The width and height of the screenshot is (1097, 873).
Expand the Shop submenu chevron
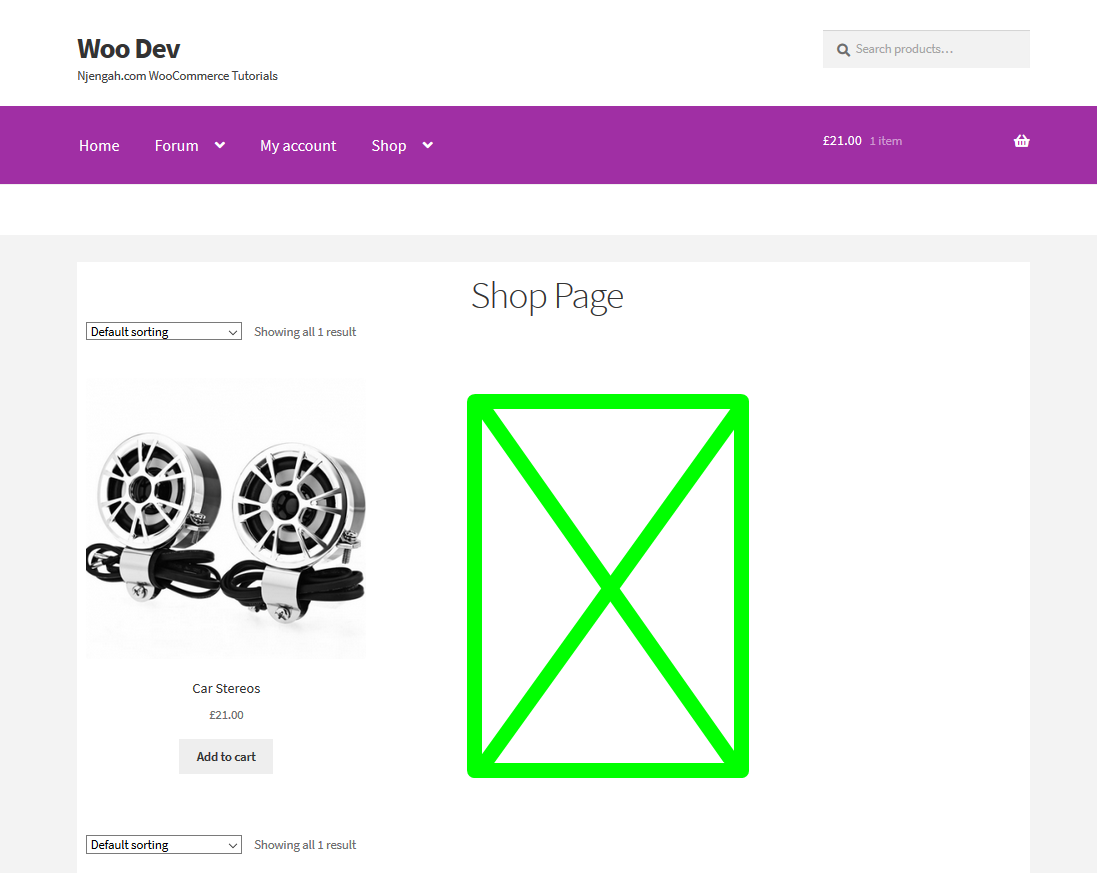tap(427, 145)
